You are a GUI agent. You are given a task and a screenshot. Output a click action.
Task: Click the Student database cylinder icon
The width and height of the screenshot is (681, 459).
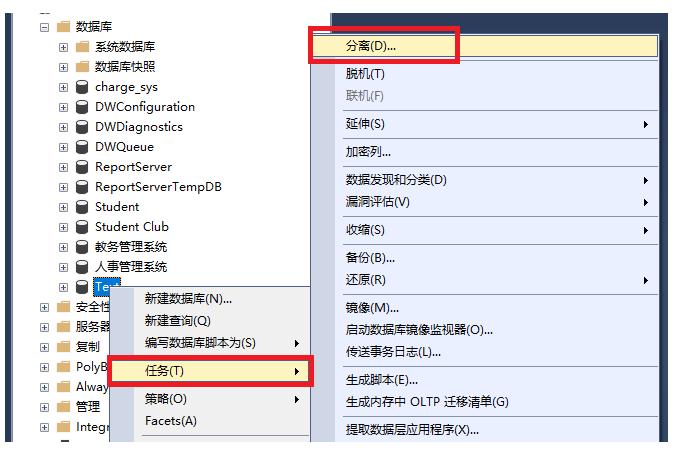click(x=82, y=207)
